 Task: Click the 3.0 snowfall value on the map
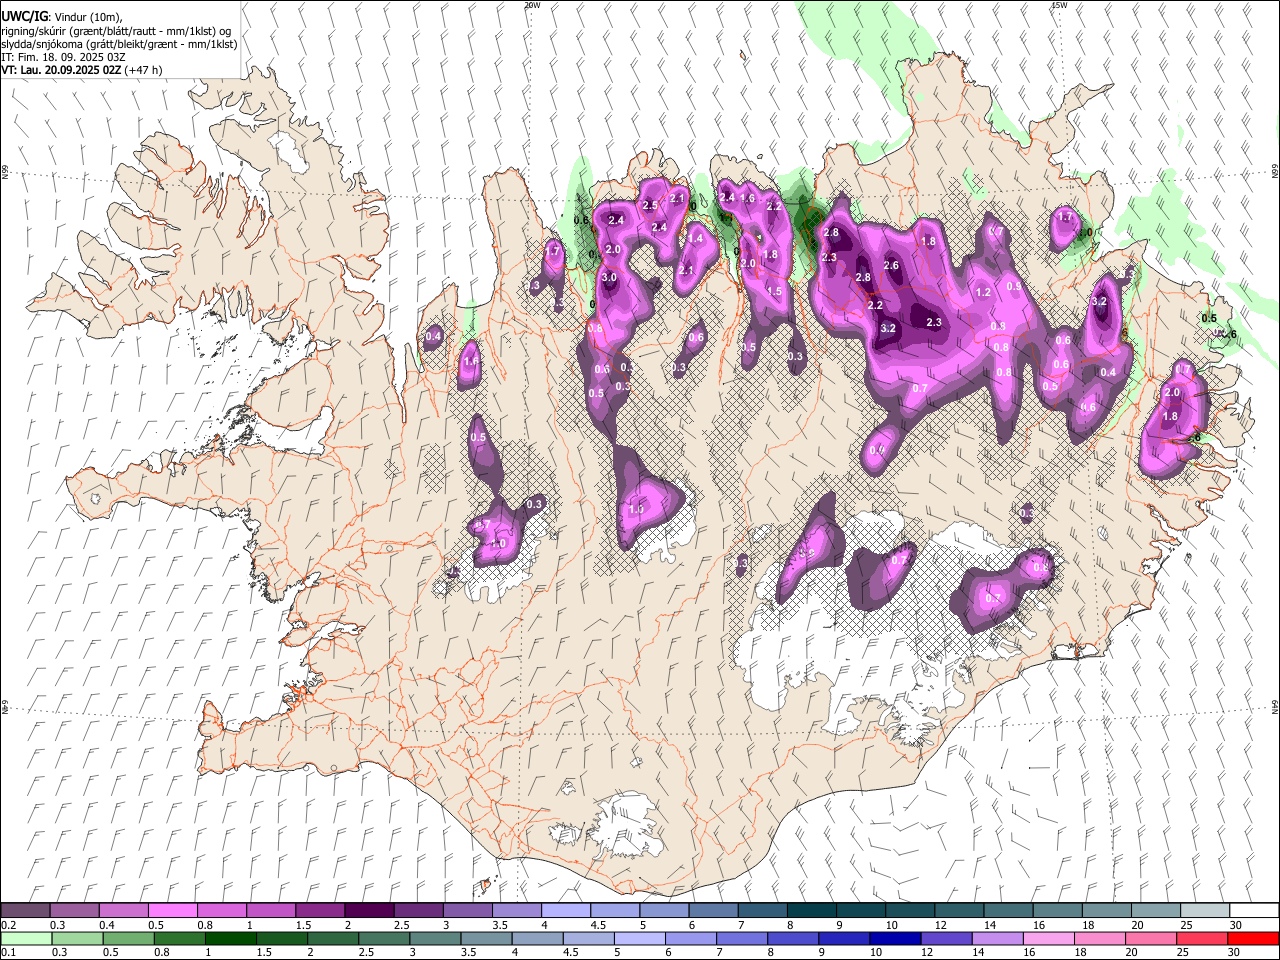click(x=609, y=277)
